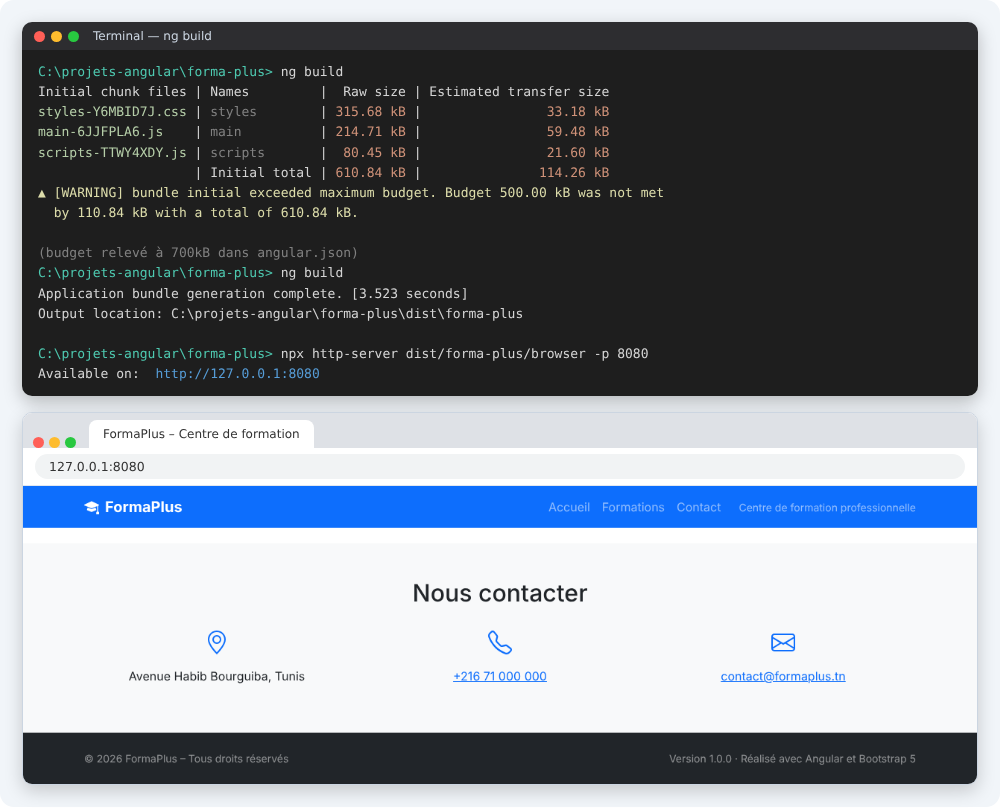Click the Terminal — ng build window title
The image size is (1000, 808).
click(152, 36)
